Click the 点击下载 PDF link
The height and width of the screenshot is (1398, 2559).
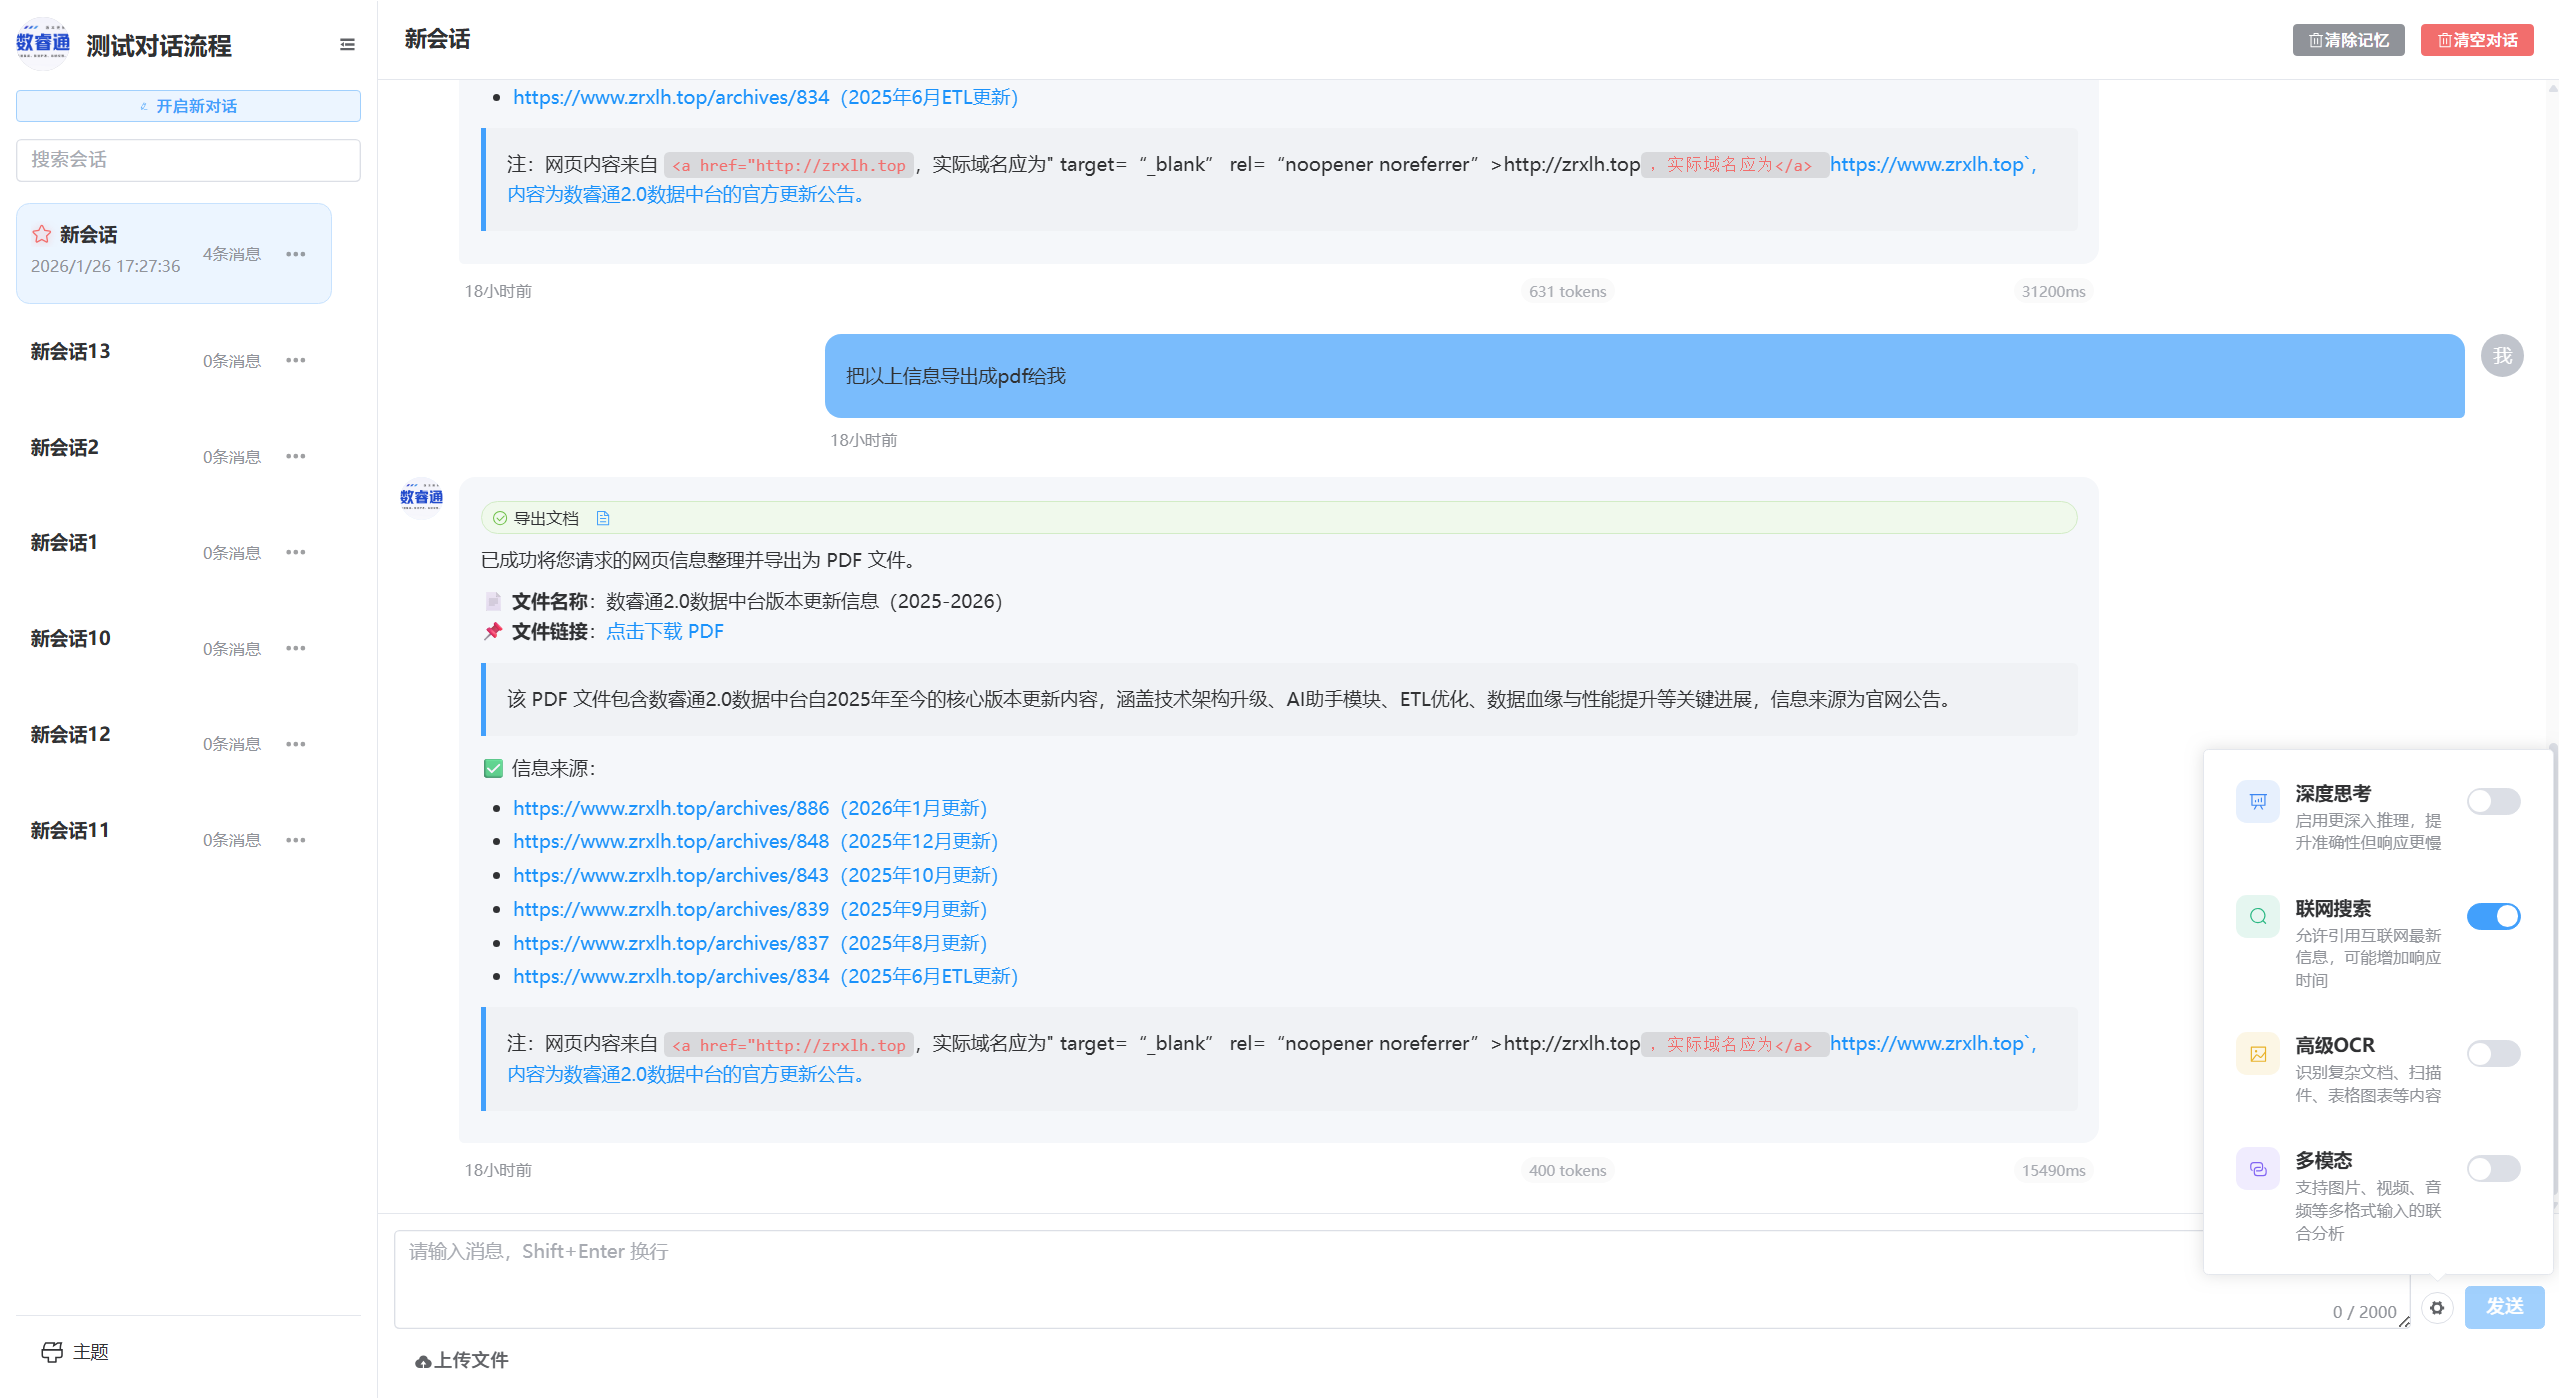click(x=664, y=631)
